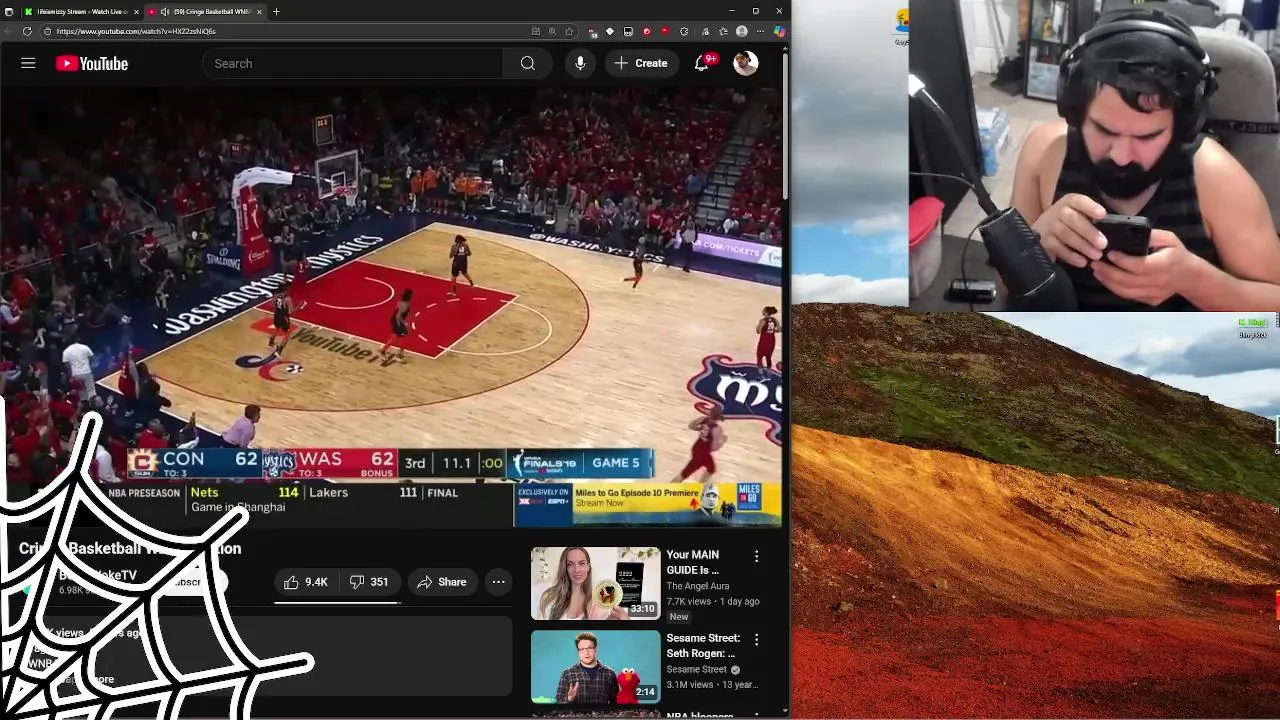Click into the YouTube search field
Viewport: 1280px width, 720px height.
(353, 63)
